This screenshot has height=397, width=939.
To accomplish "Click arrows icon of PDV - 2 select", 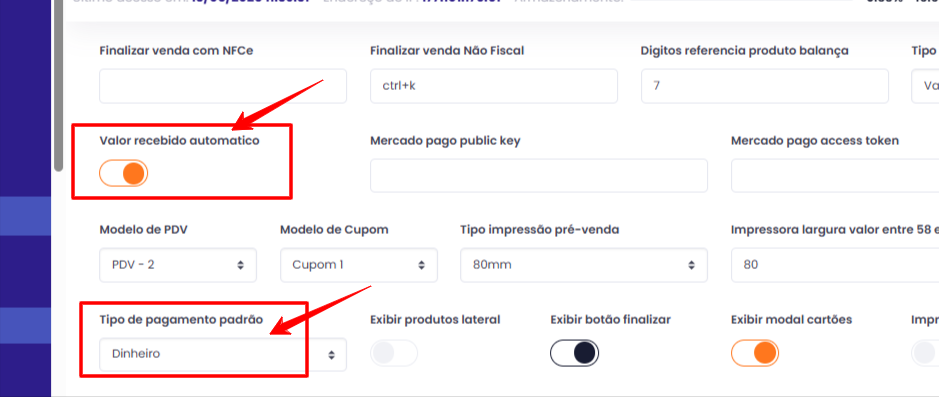I will click(x=241, y=265).
